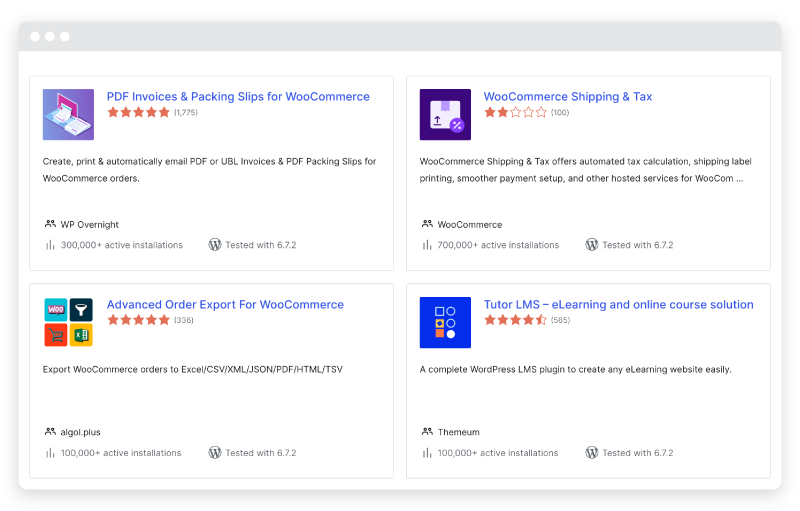Click Themeum author name
The image size is (800, 511).
458,432
